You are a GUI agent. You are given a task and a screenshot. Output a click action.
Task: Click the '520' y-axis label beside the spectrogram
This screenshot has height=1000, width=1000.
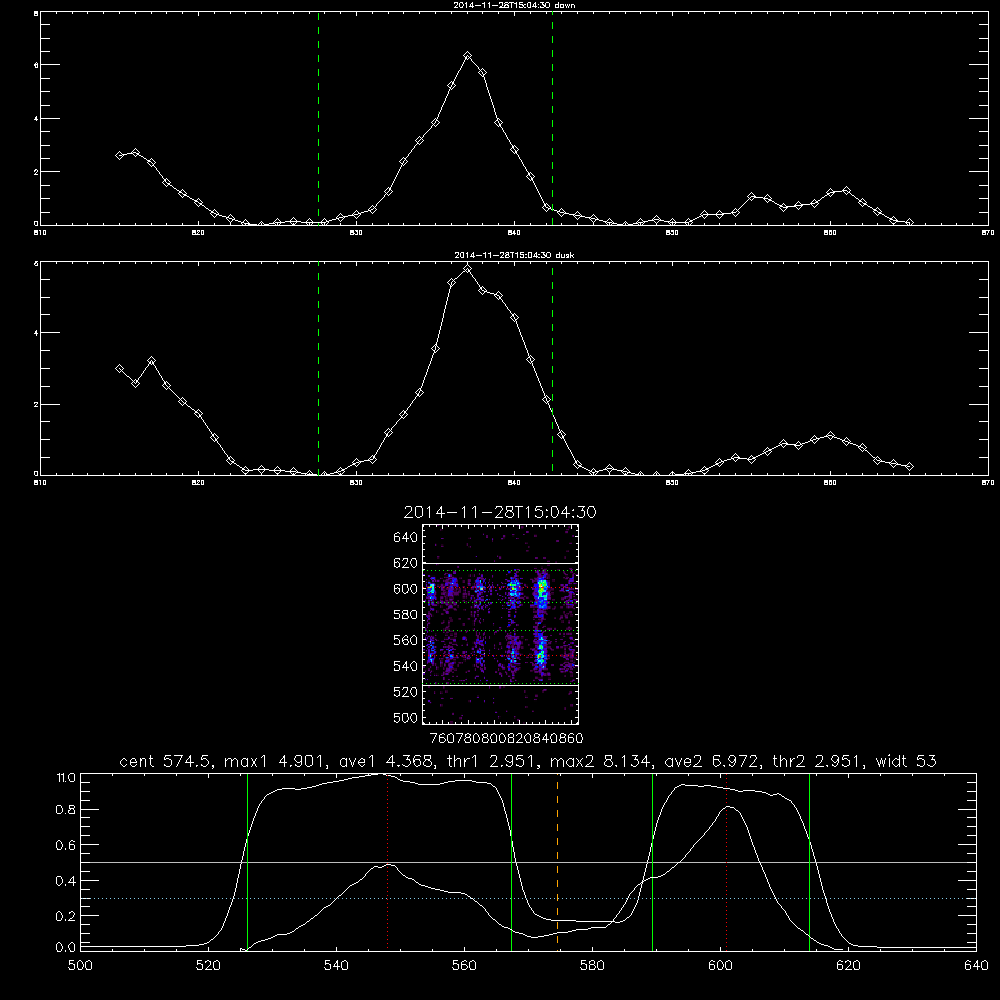[406, 692]
